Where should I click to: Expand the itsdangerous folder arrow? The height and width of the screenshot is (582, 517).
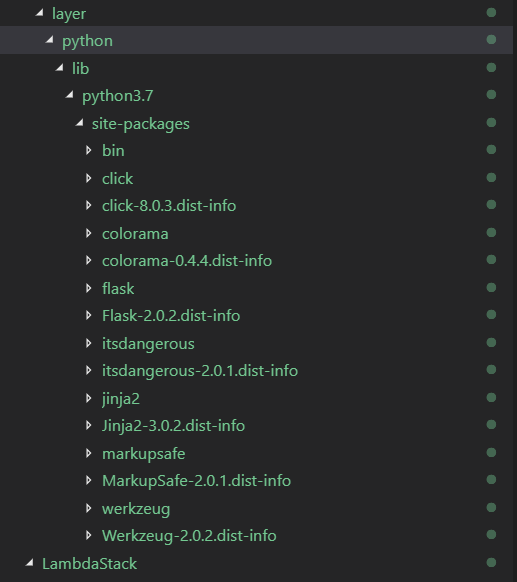pos(88,343)
